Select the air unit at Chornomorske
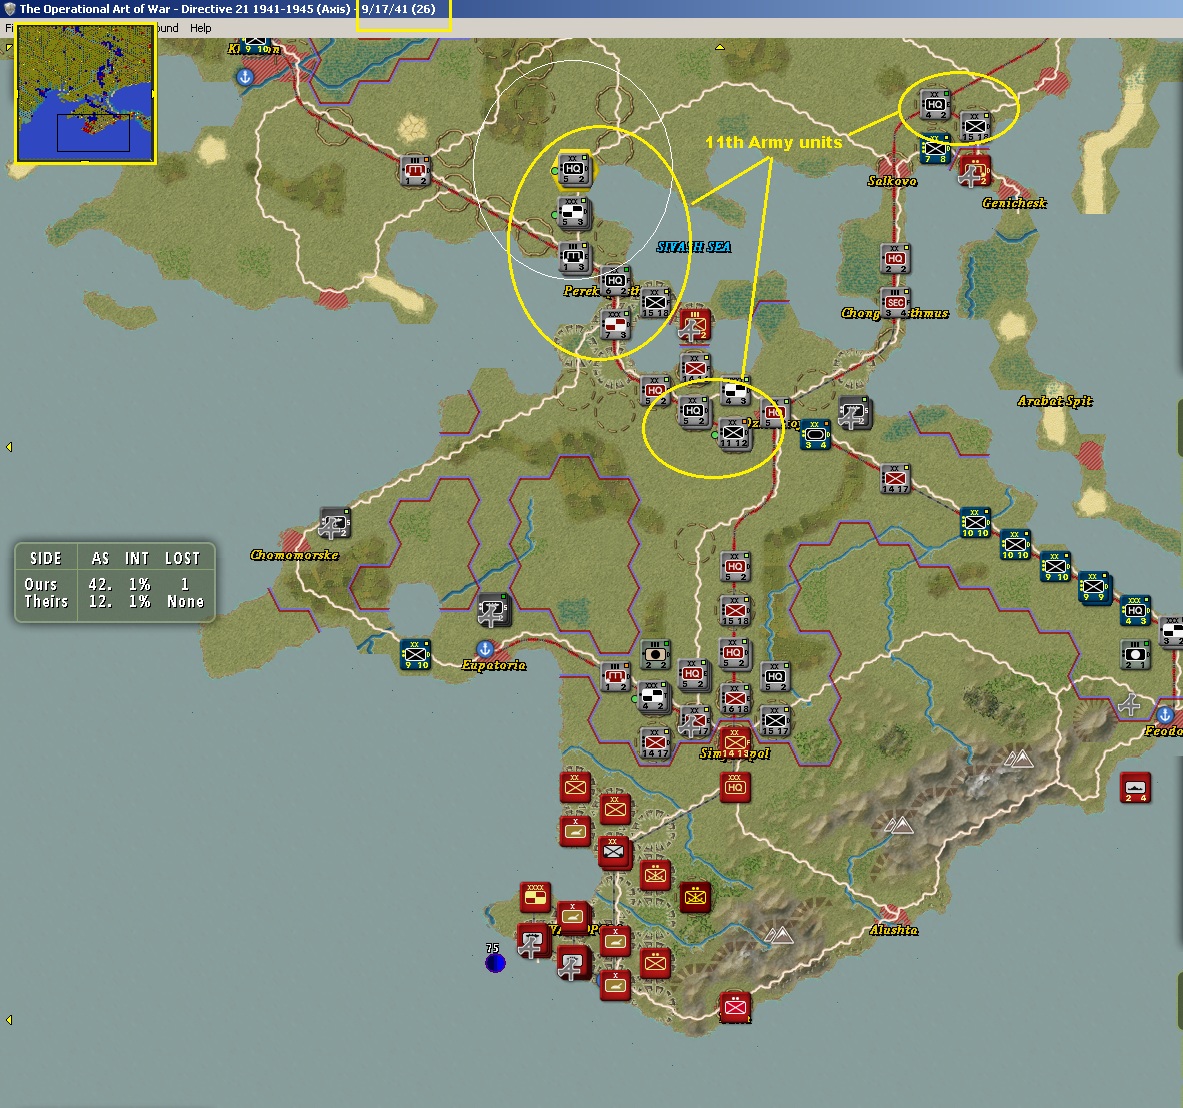 point(333,523)
